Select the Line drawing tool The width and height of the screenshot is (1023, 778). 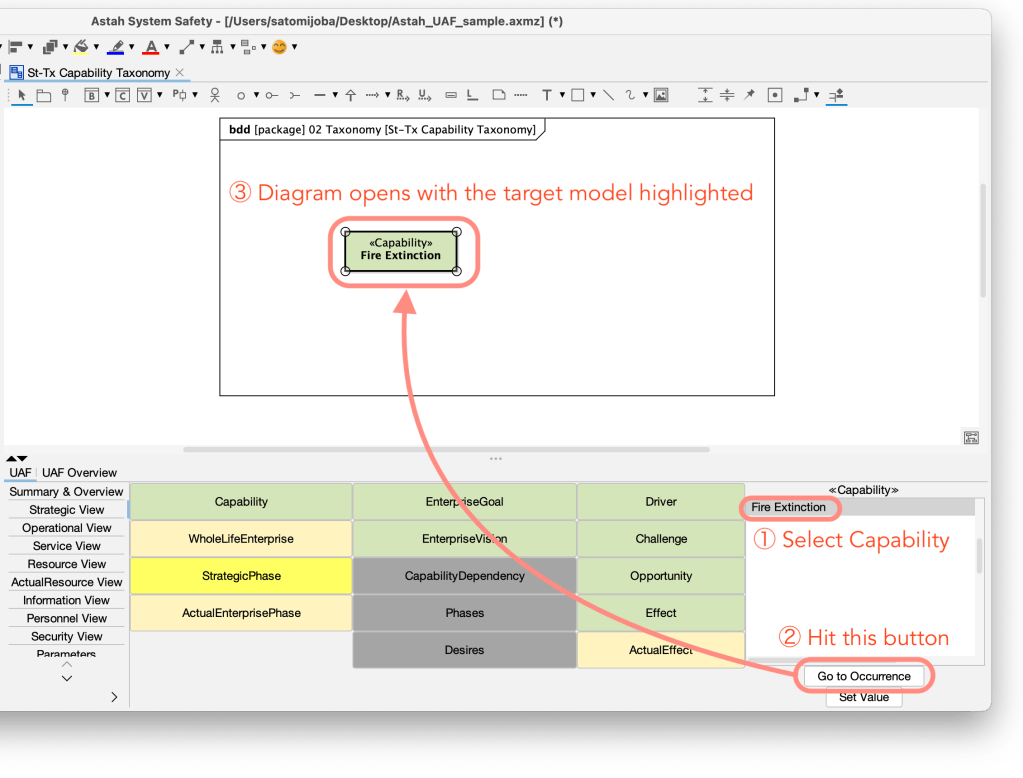[608, 95]
